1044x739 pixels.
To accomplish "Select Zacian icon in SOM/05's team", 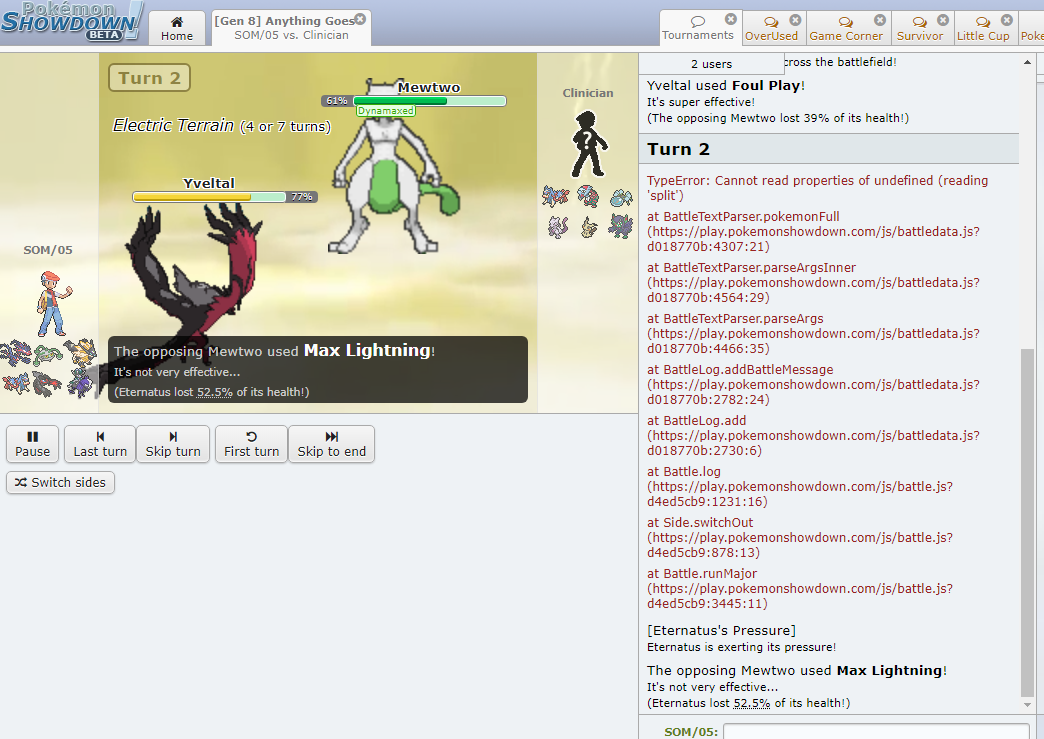I will pyautogui.click(x=15, y=383).
